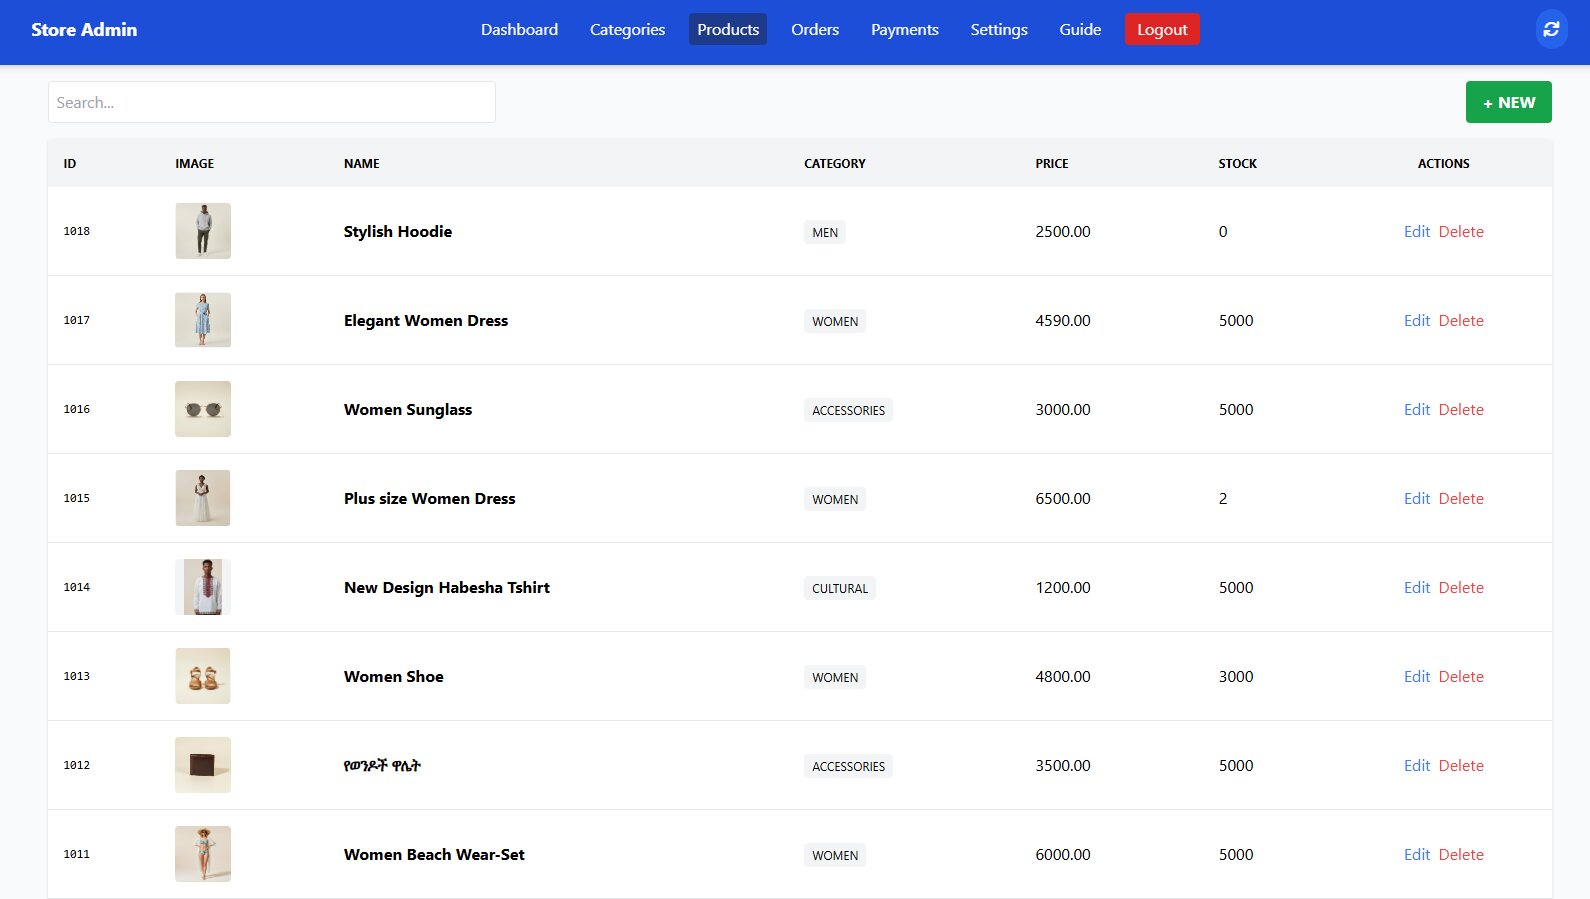Click the New Design Habesha Tshirt image
Image resolution: width=1590 pixels, height=899 pixels.
click(203, 587)
